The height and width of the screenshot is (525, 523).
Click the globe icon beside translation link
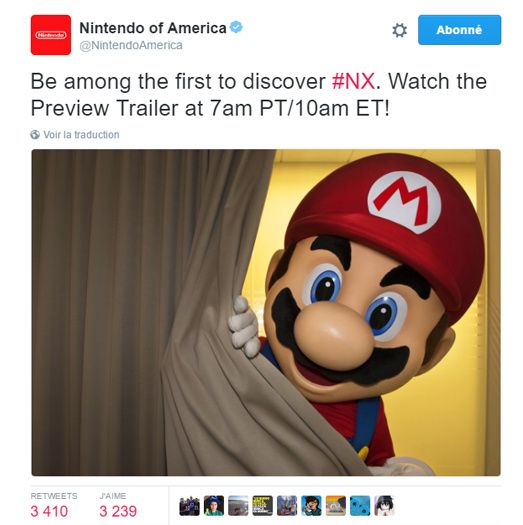coord(35,135)
